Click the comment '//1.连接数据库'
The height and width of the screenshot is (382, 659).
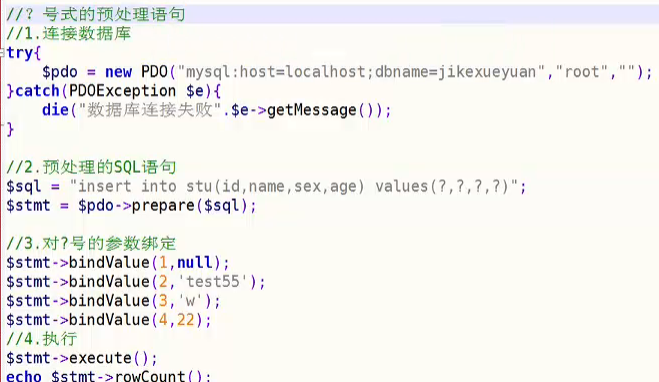(69, 34)
